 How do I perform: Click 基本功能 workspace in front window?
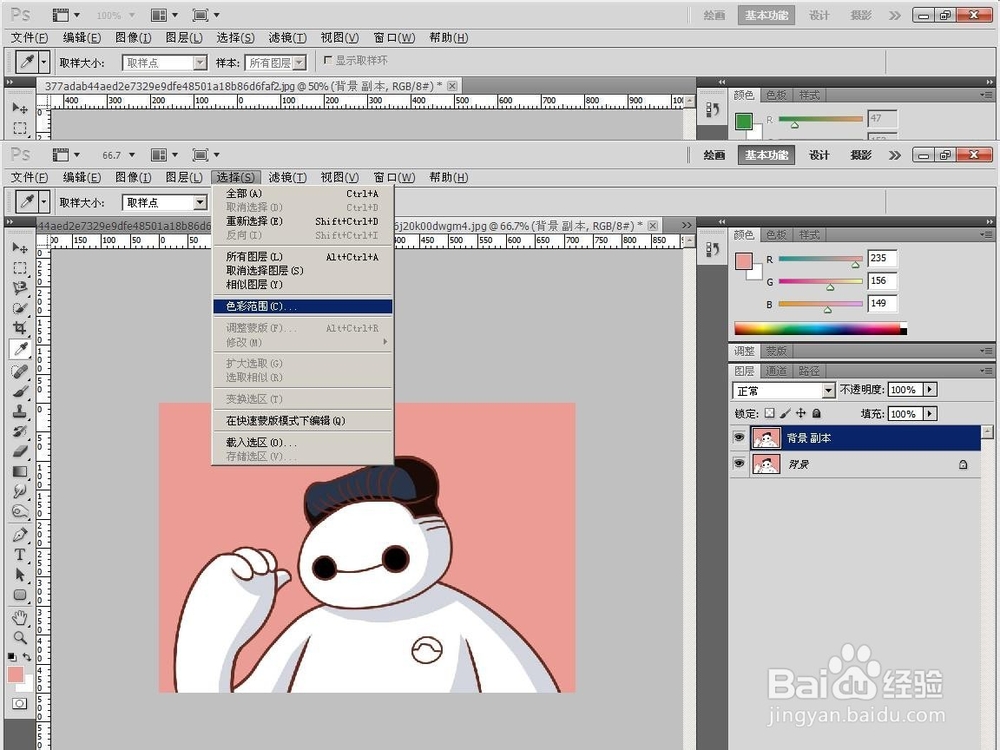click(767, 155)
